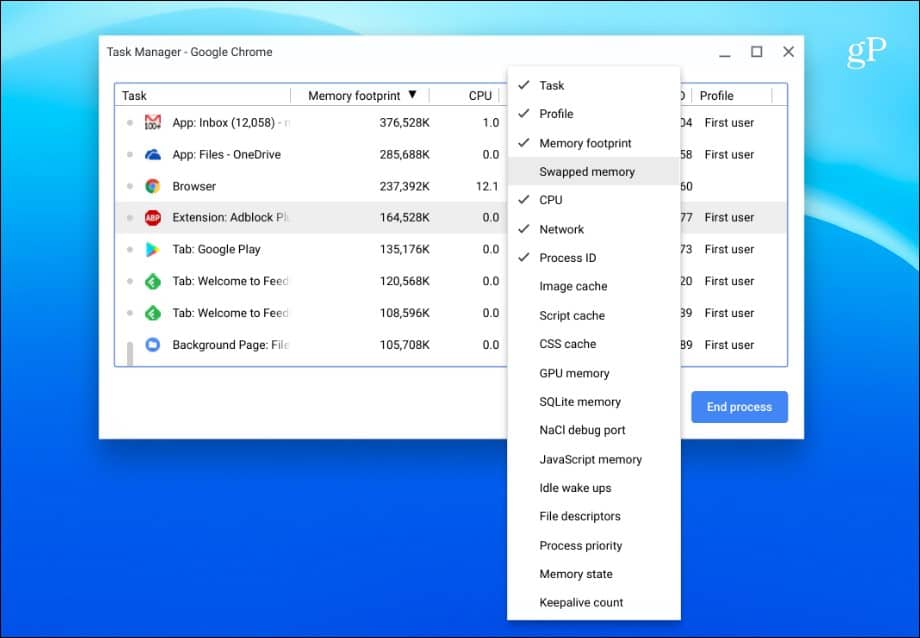Enable the Swapped memory column
Viewport: 920px width, 638px height.
[x=594, y=171]
